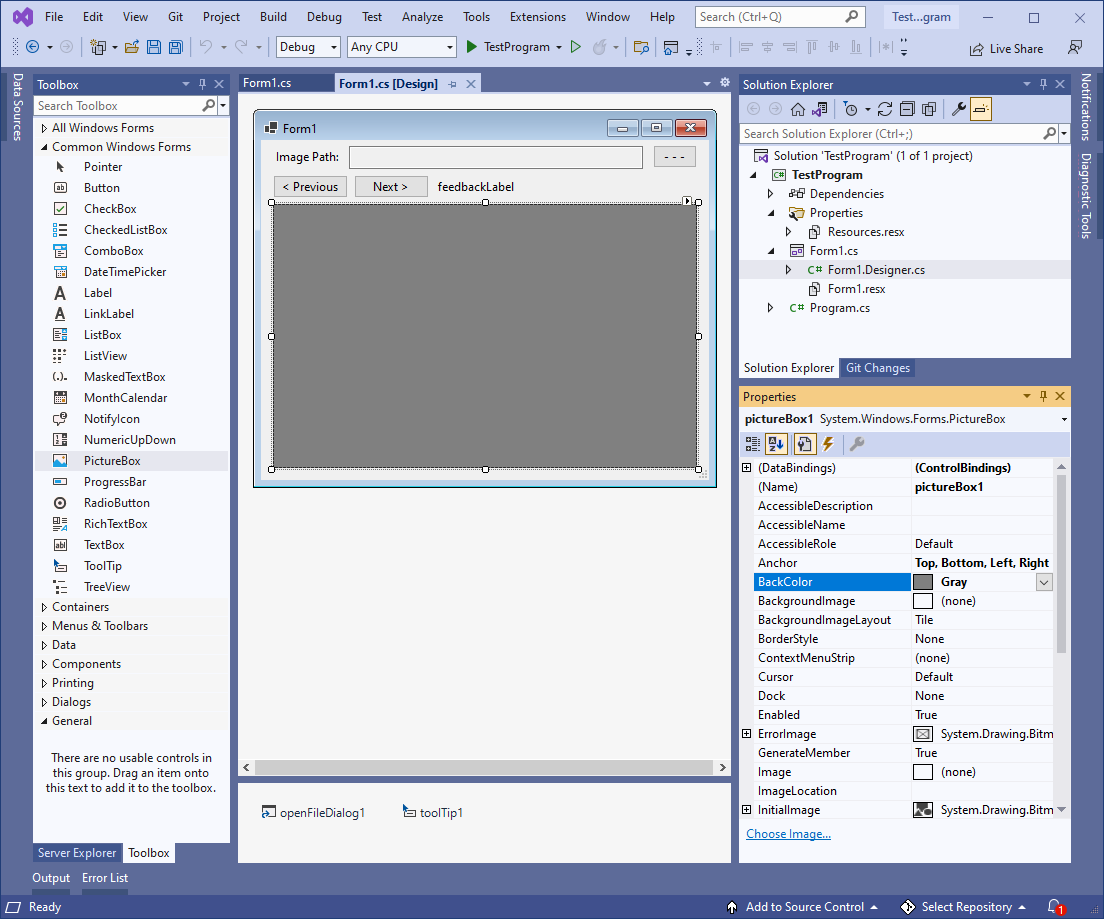Click the Next > button on Form1

[391, 187]
